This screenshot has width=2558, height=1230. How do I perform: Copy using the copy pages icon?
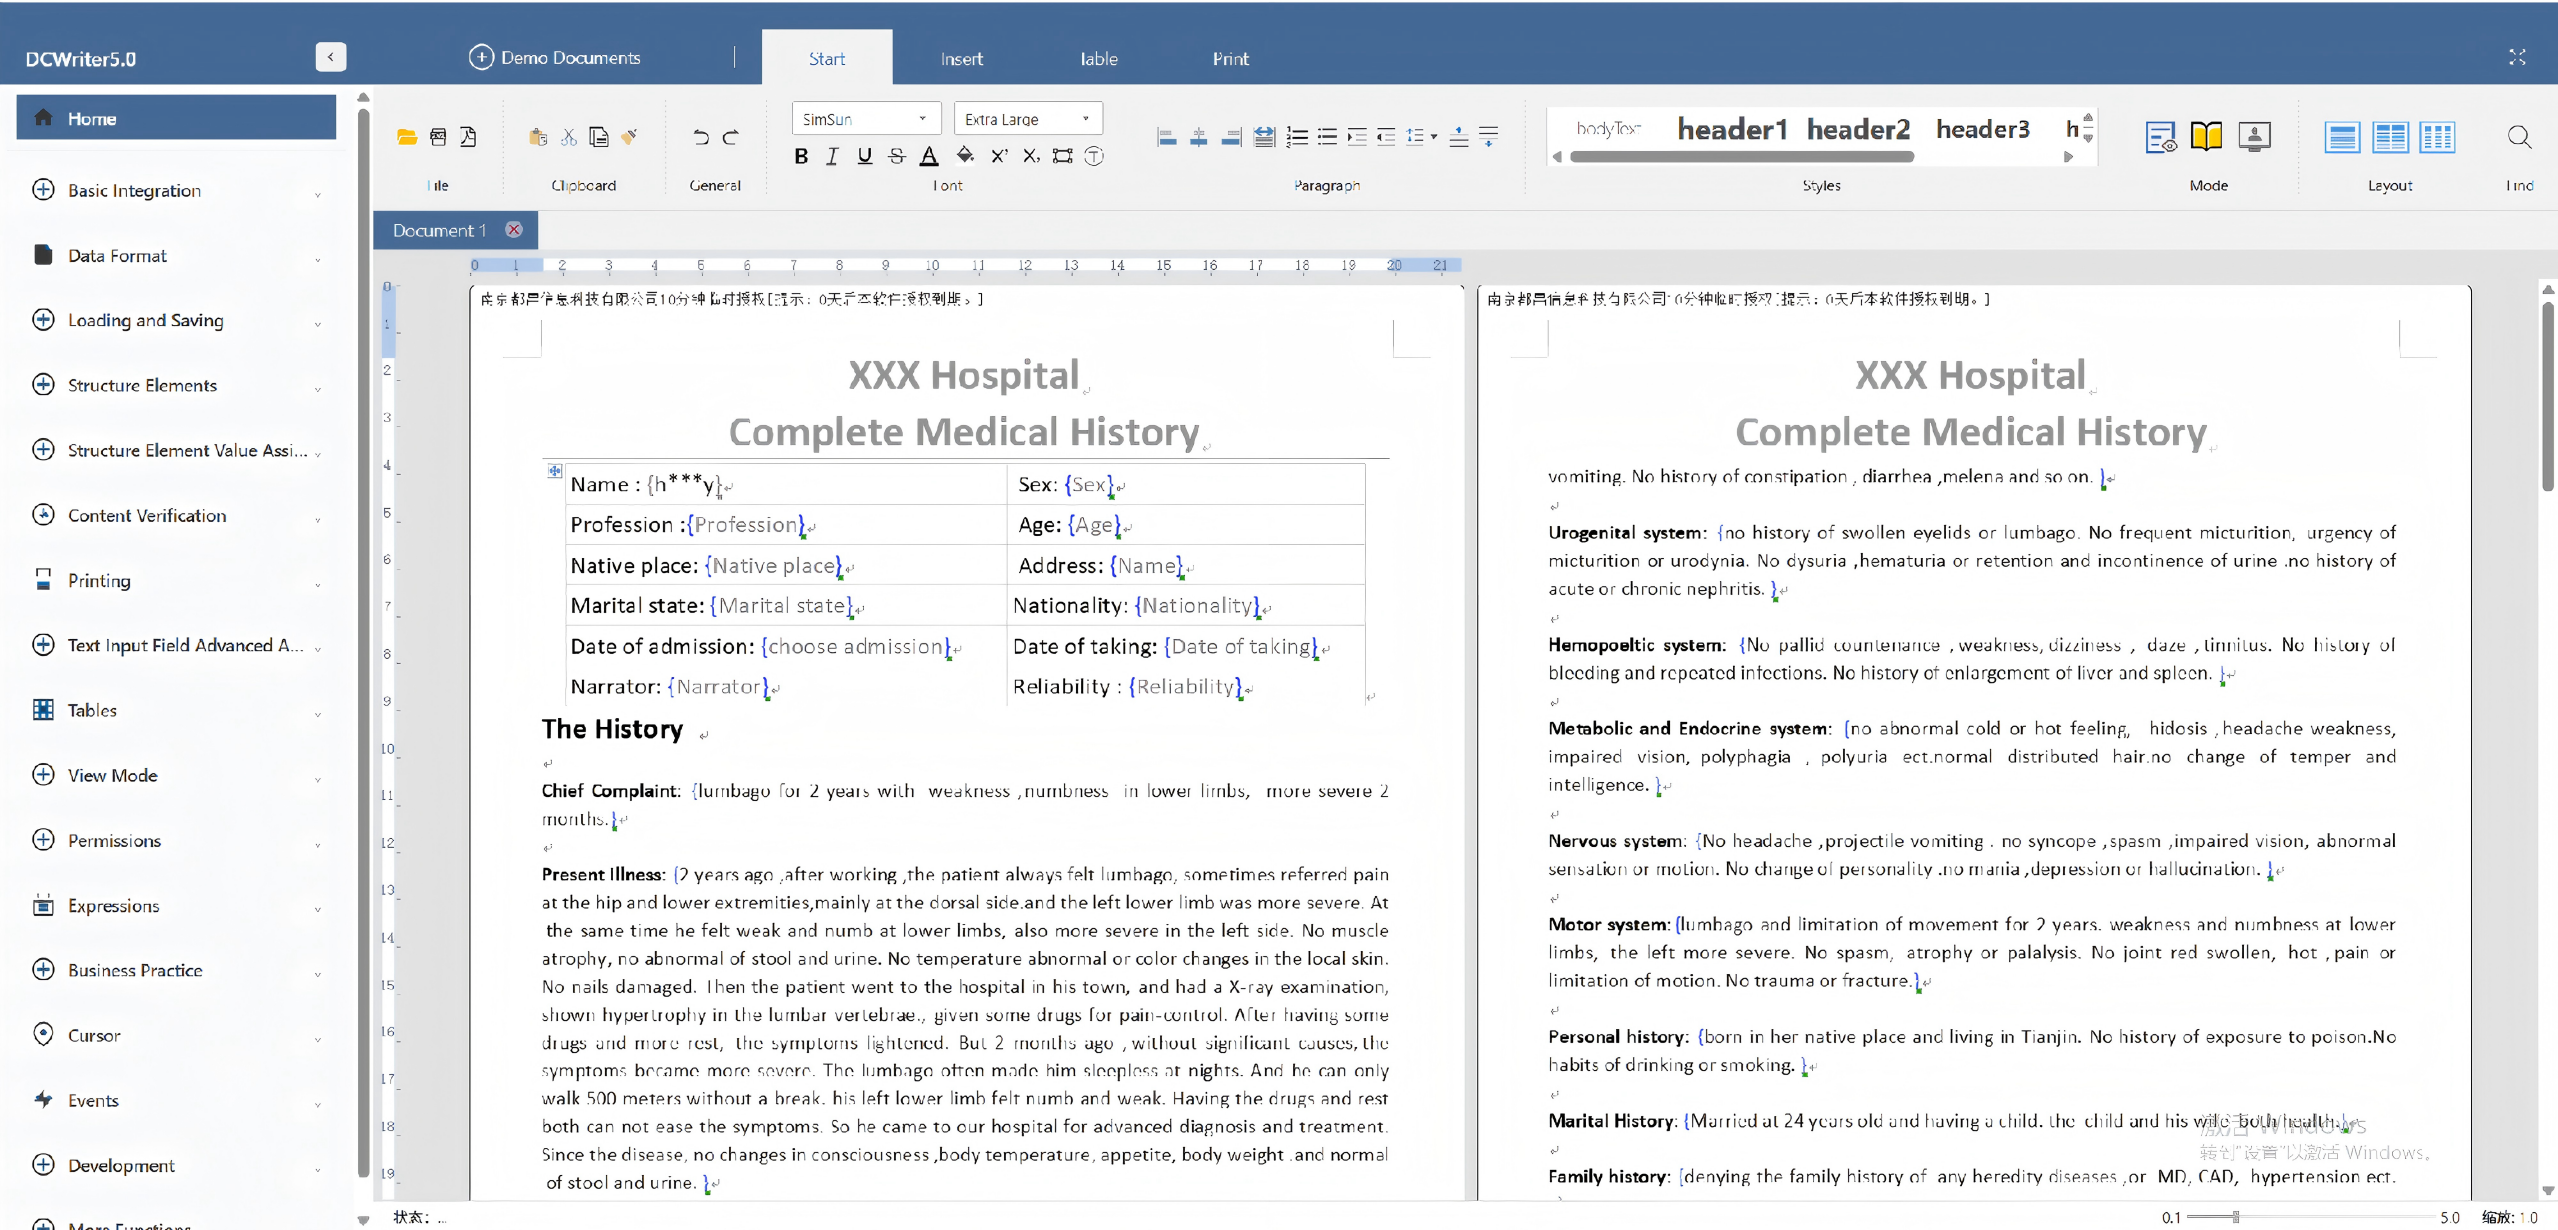pos(598,137)
